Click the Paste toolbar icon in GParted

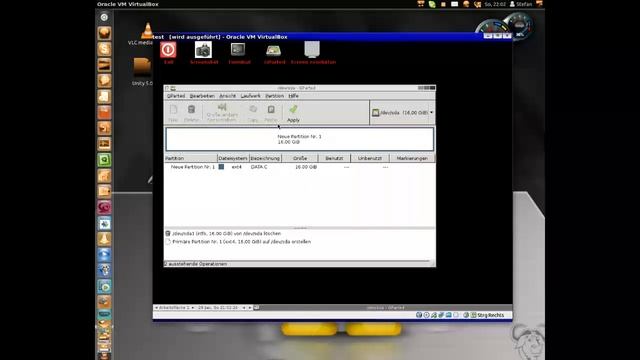tap(271, 113)
